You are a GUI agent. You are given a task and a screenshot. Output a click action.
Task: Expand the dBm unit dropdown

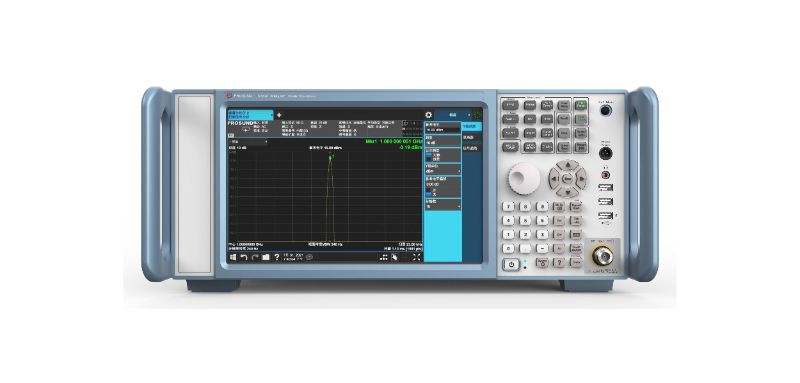coord(443,171)
